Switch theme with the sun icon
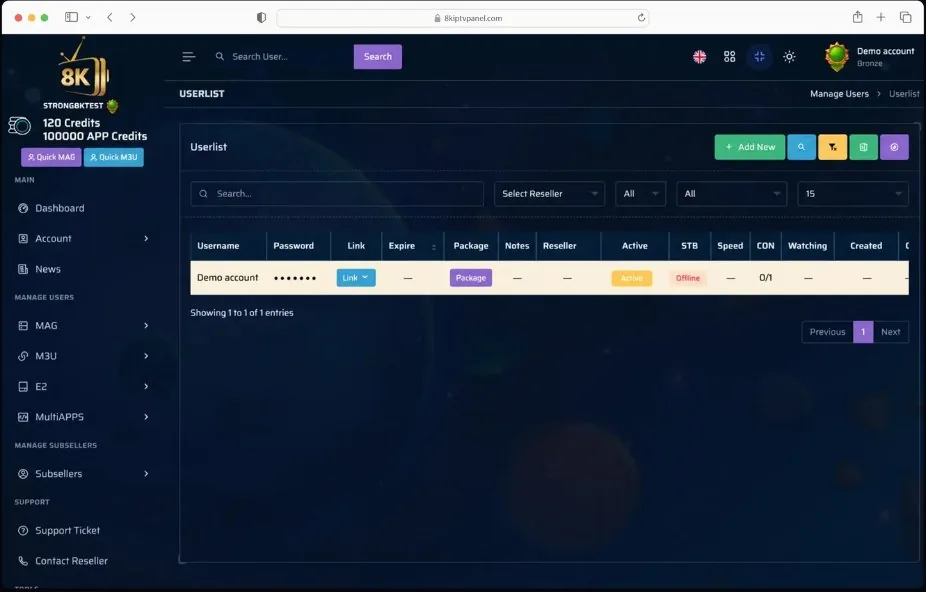926x592 pixels. (x=789, y=57)
